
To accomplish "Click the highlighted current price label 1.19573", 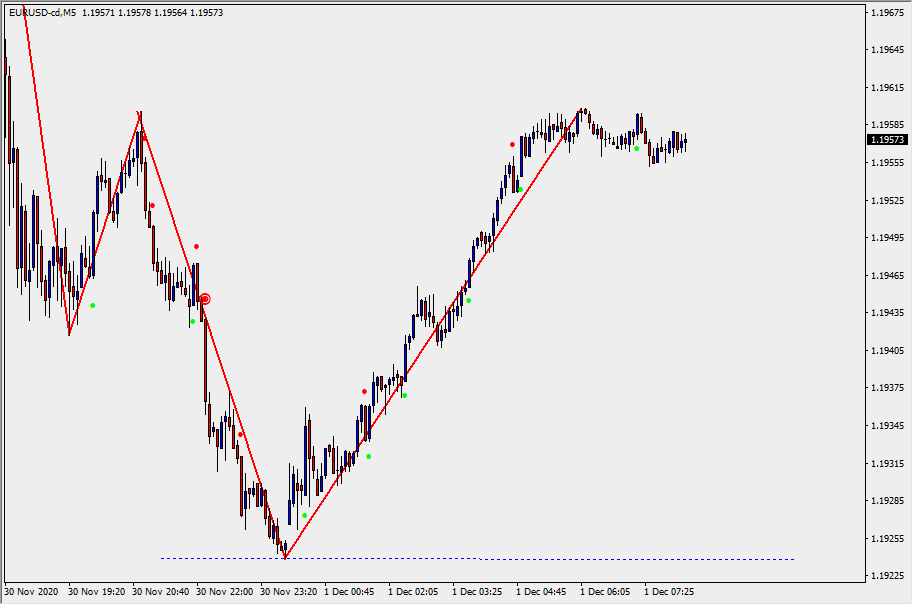I will (887, 140).
